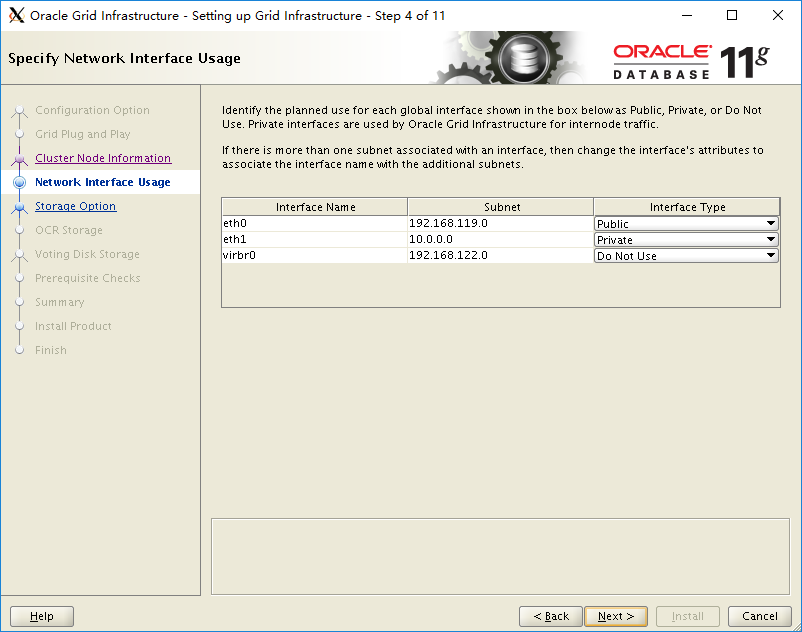This screenshot has height=632, width=802.
Task: Select the eth0 interface name cell
Action: 315,223
